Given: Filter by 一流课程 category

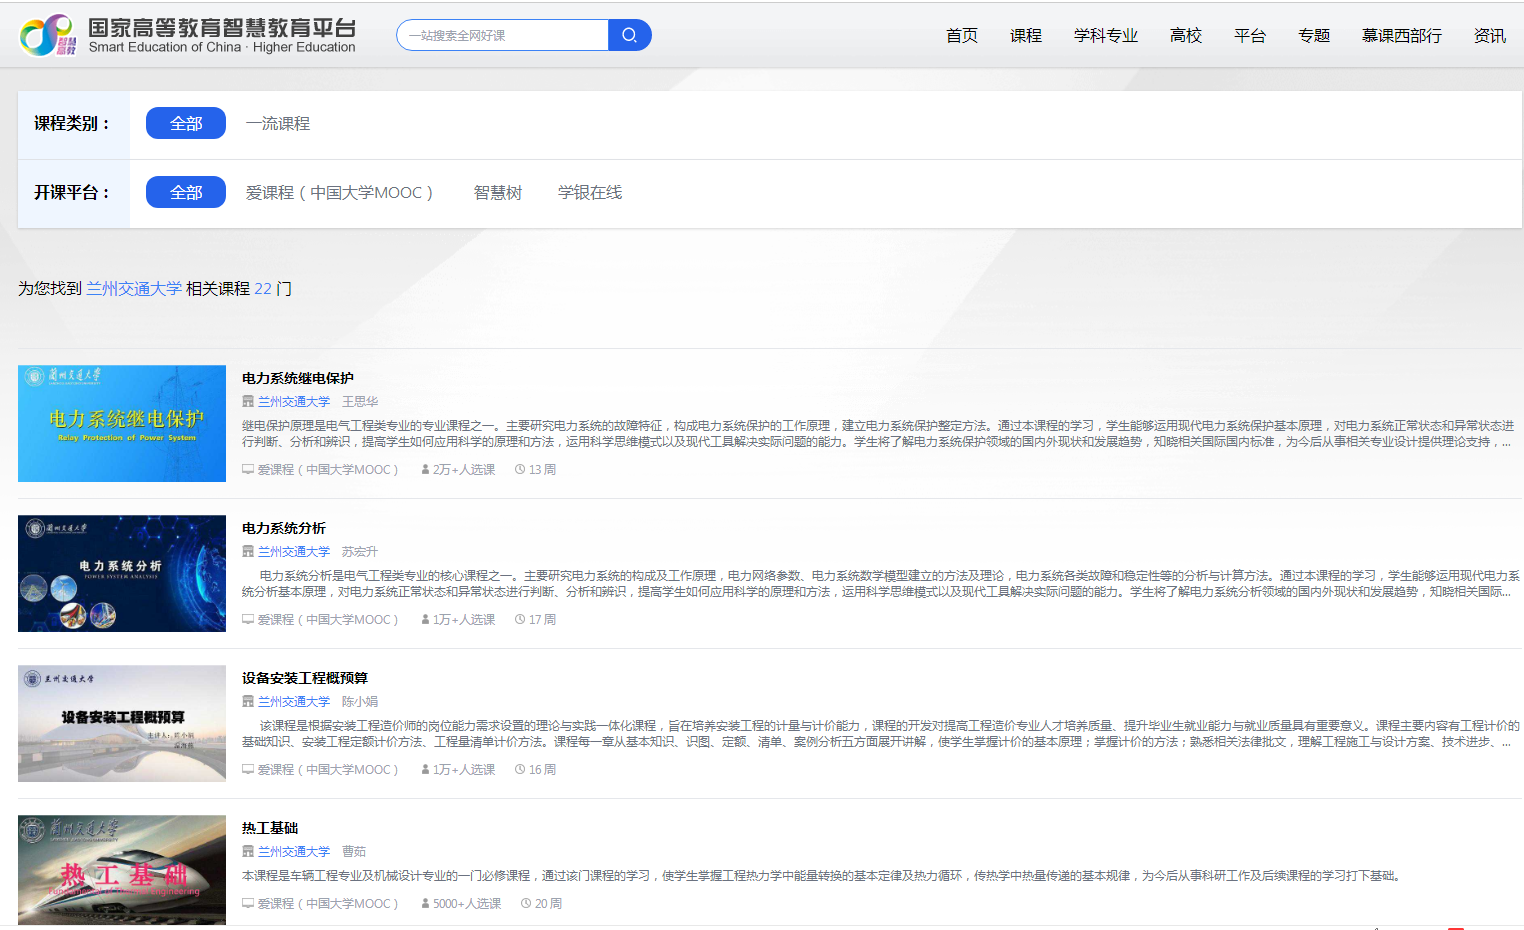Looking at the screenshot, I should 278,124.
